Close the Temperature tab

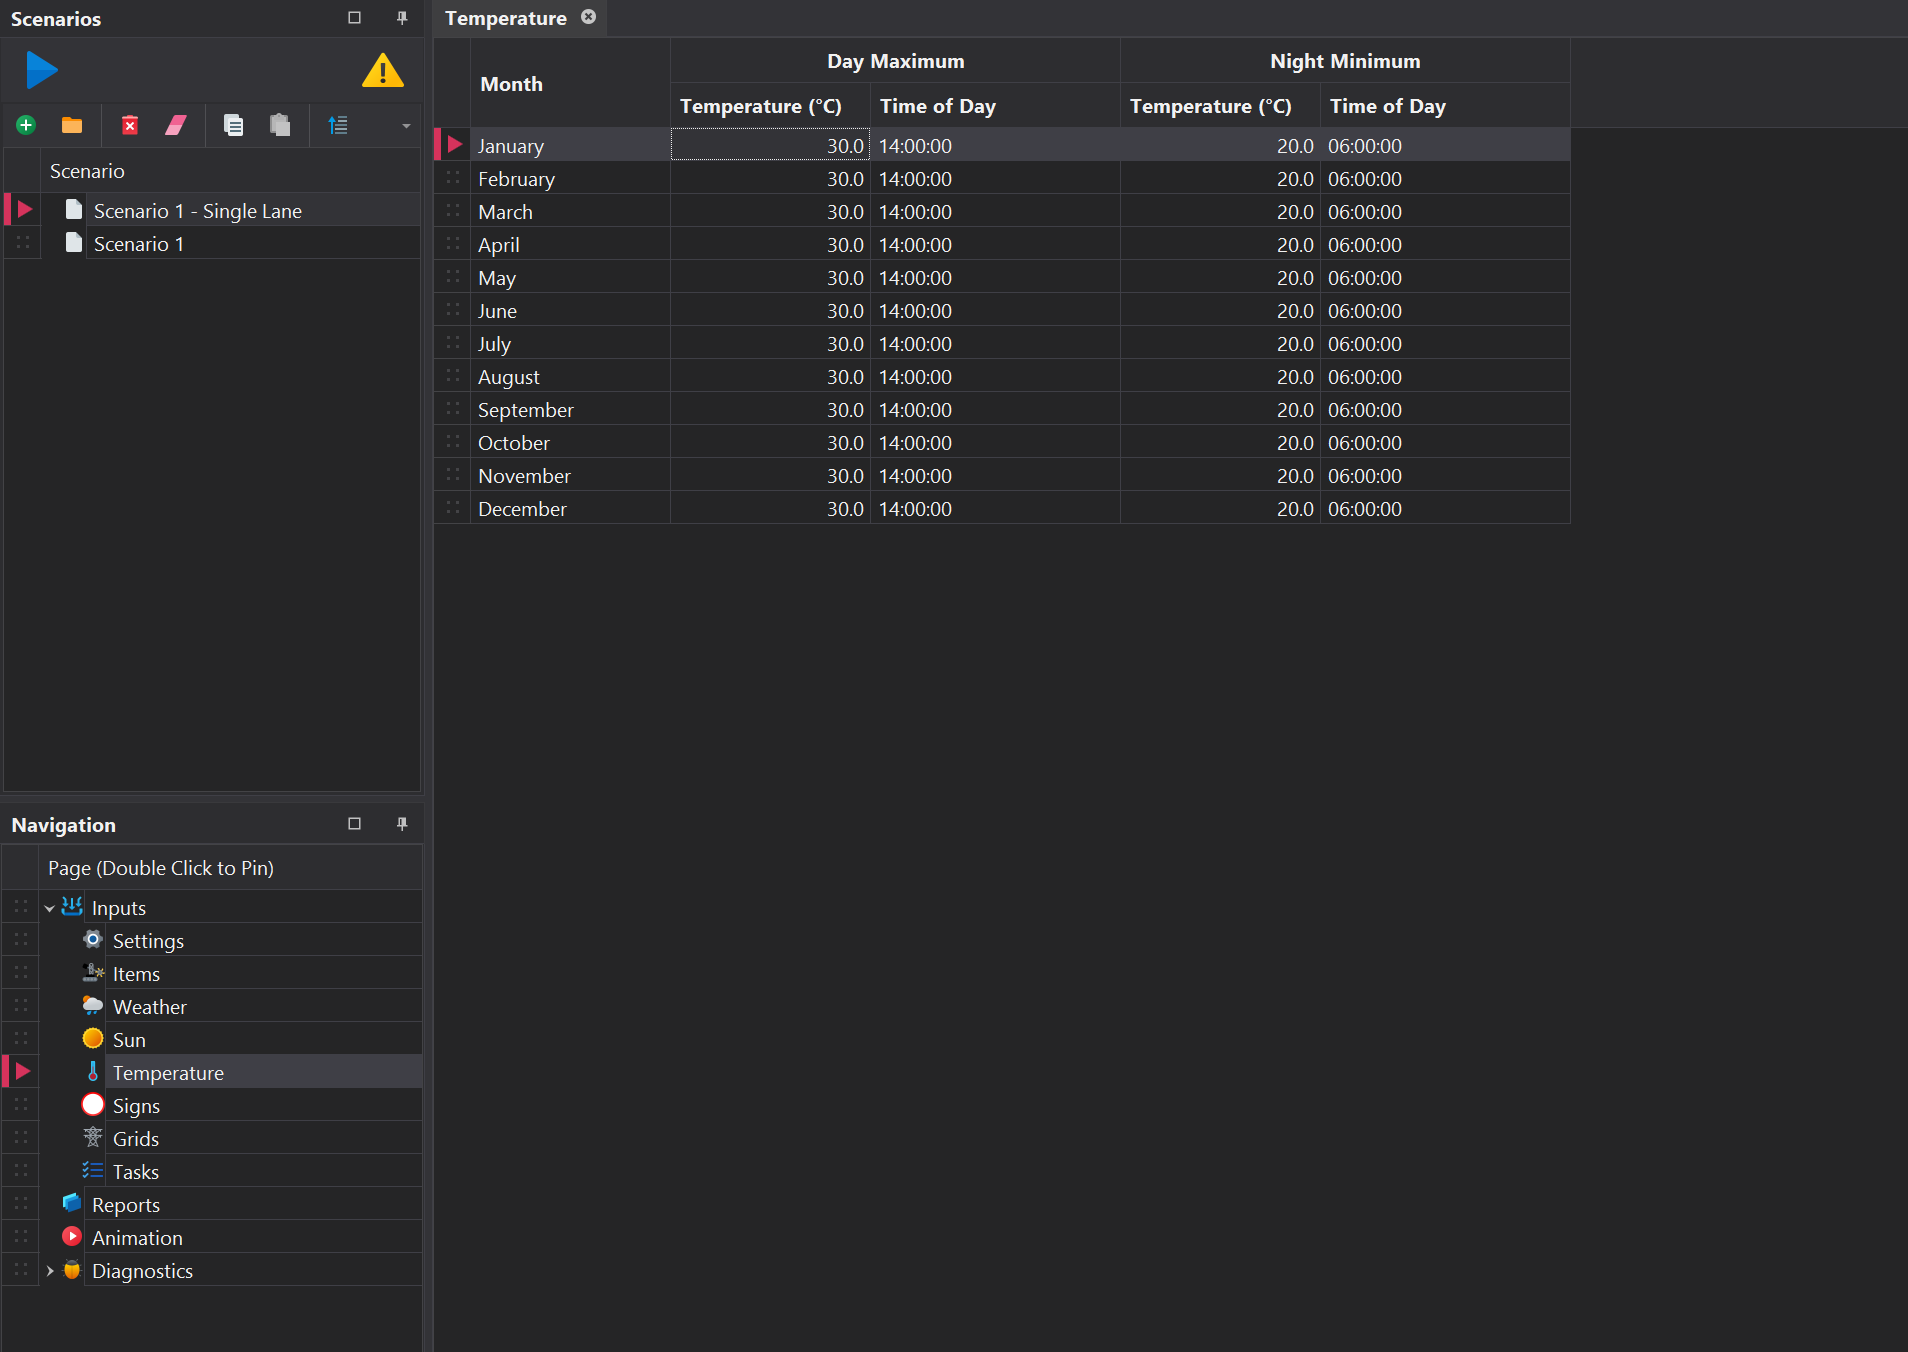(588, 17)
